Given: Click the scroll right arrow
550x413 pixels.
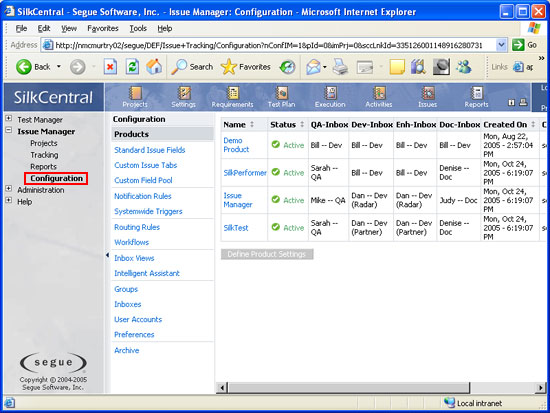Looking at the screenshot, I should [541, 388].
